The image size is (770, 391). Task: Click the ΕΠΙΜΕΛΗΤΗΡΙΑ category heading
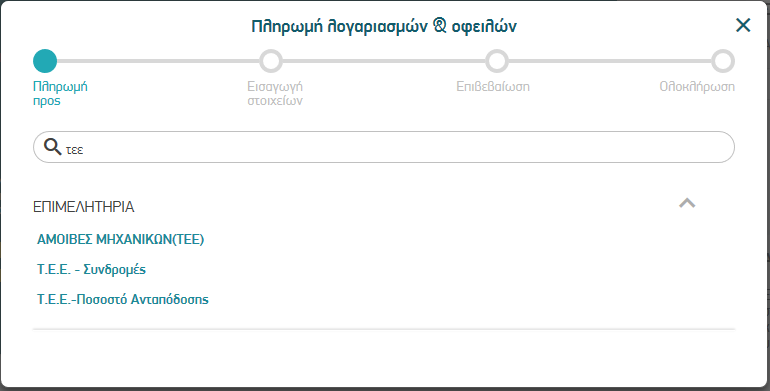pos(83,207)
